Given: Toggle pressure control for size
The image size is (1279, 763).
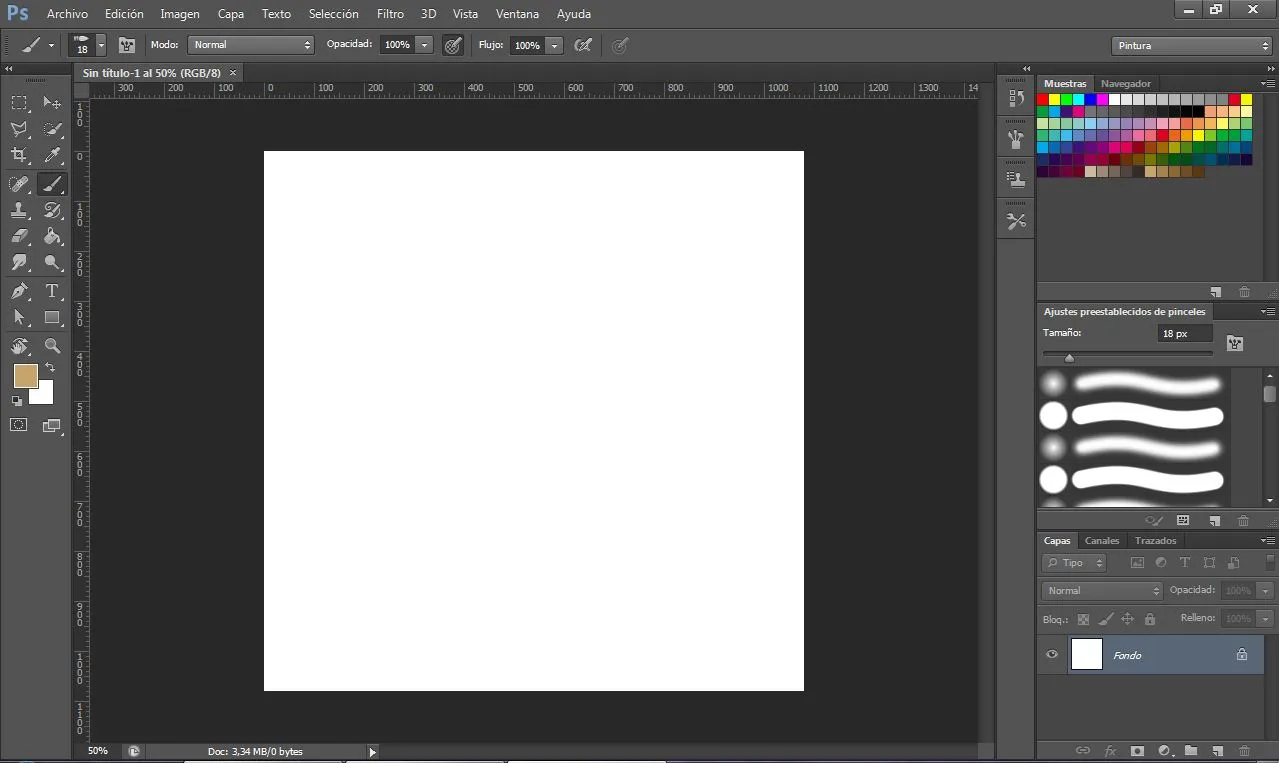Looking at the screenshot, I should click(x=620, y=45).
